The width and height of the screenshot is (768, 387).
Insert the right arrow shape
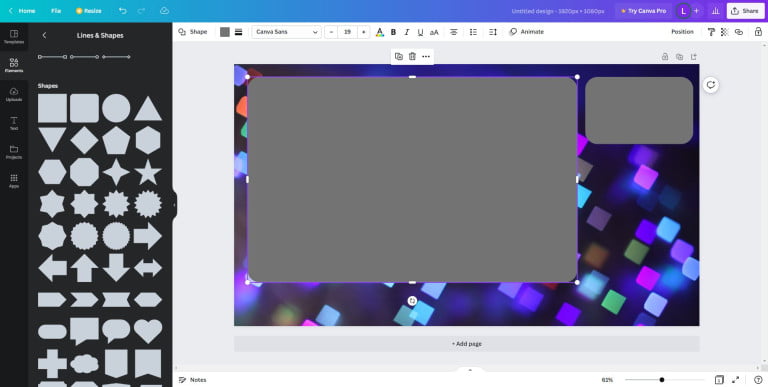(x=148, y=236)
